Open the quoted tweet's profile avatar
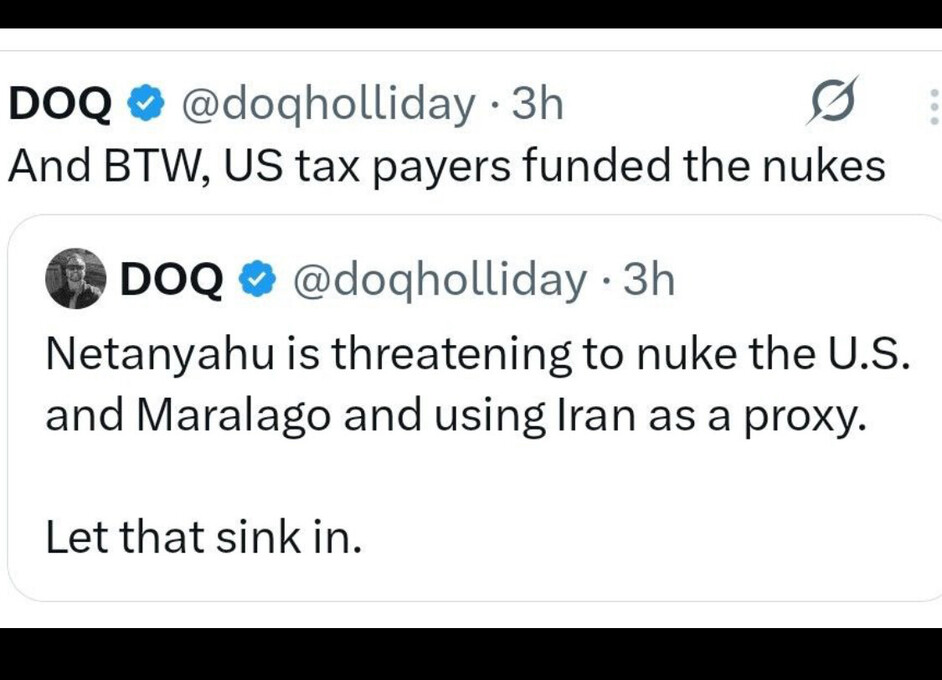This screenshot has height=680, width=942. pyautogui.click(x=76, y=279)
